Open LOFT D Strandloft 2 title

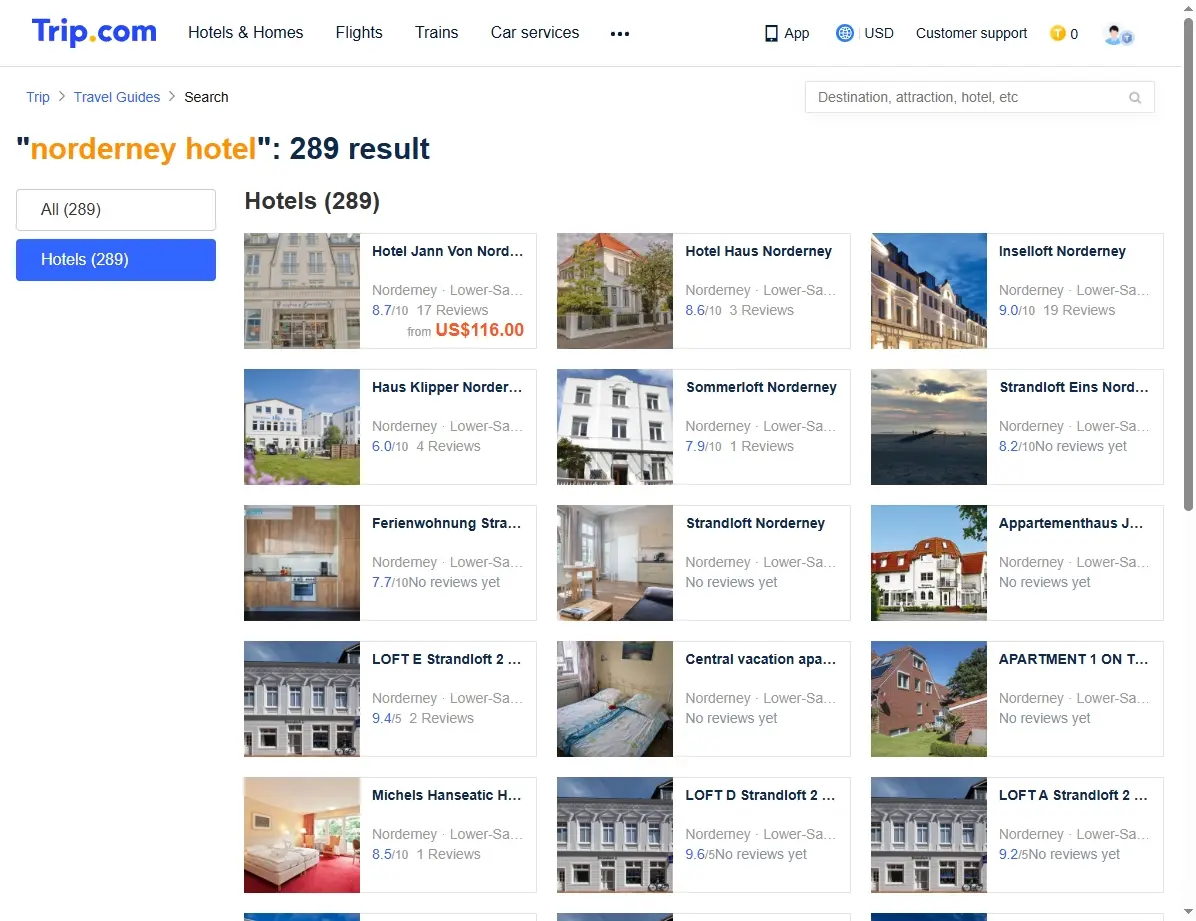760,795
